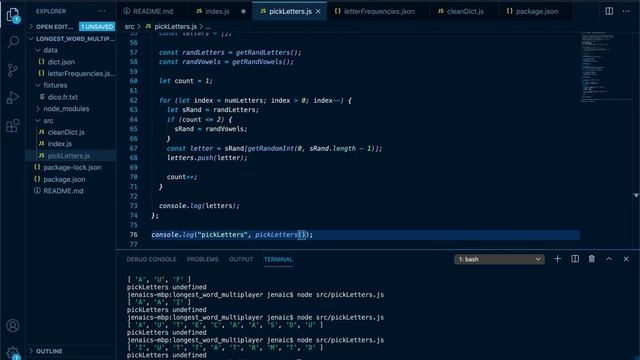
Task: Create a new terminal with plus icon
Action: click(x=557, y=259)
